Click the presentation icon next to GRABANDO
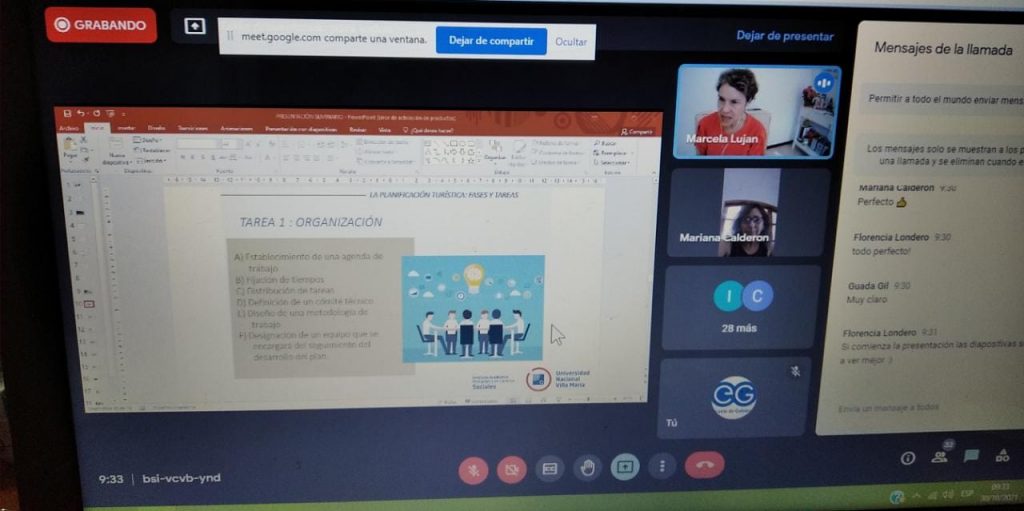Screen dimensions: 1024x511 195,26
